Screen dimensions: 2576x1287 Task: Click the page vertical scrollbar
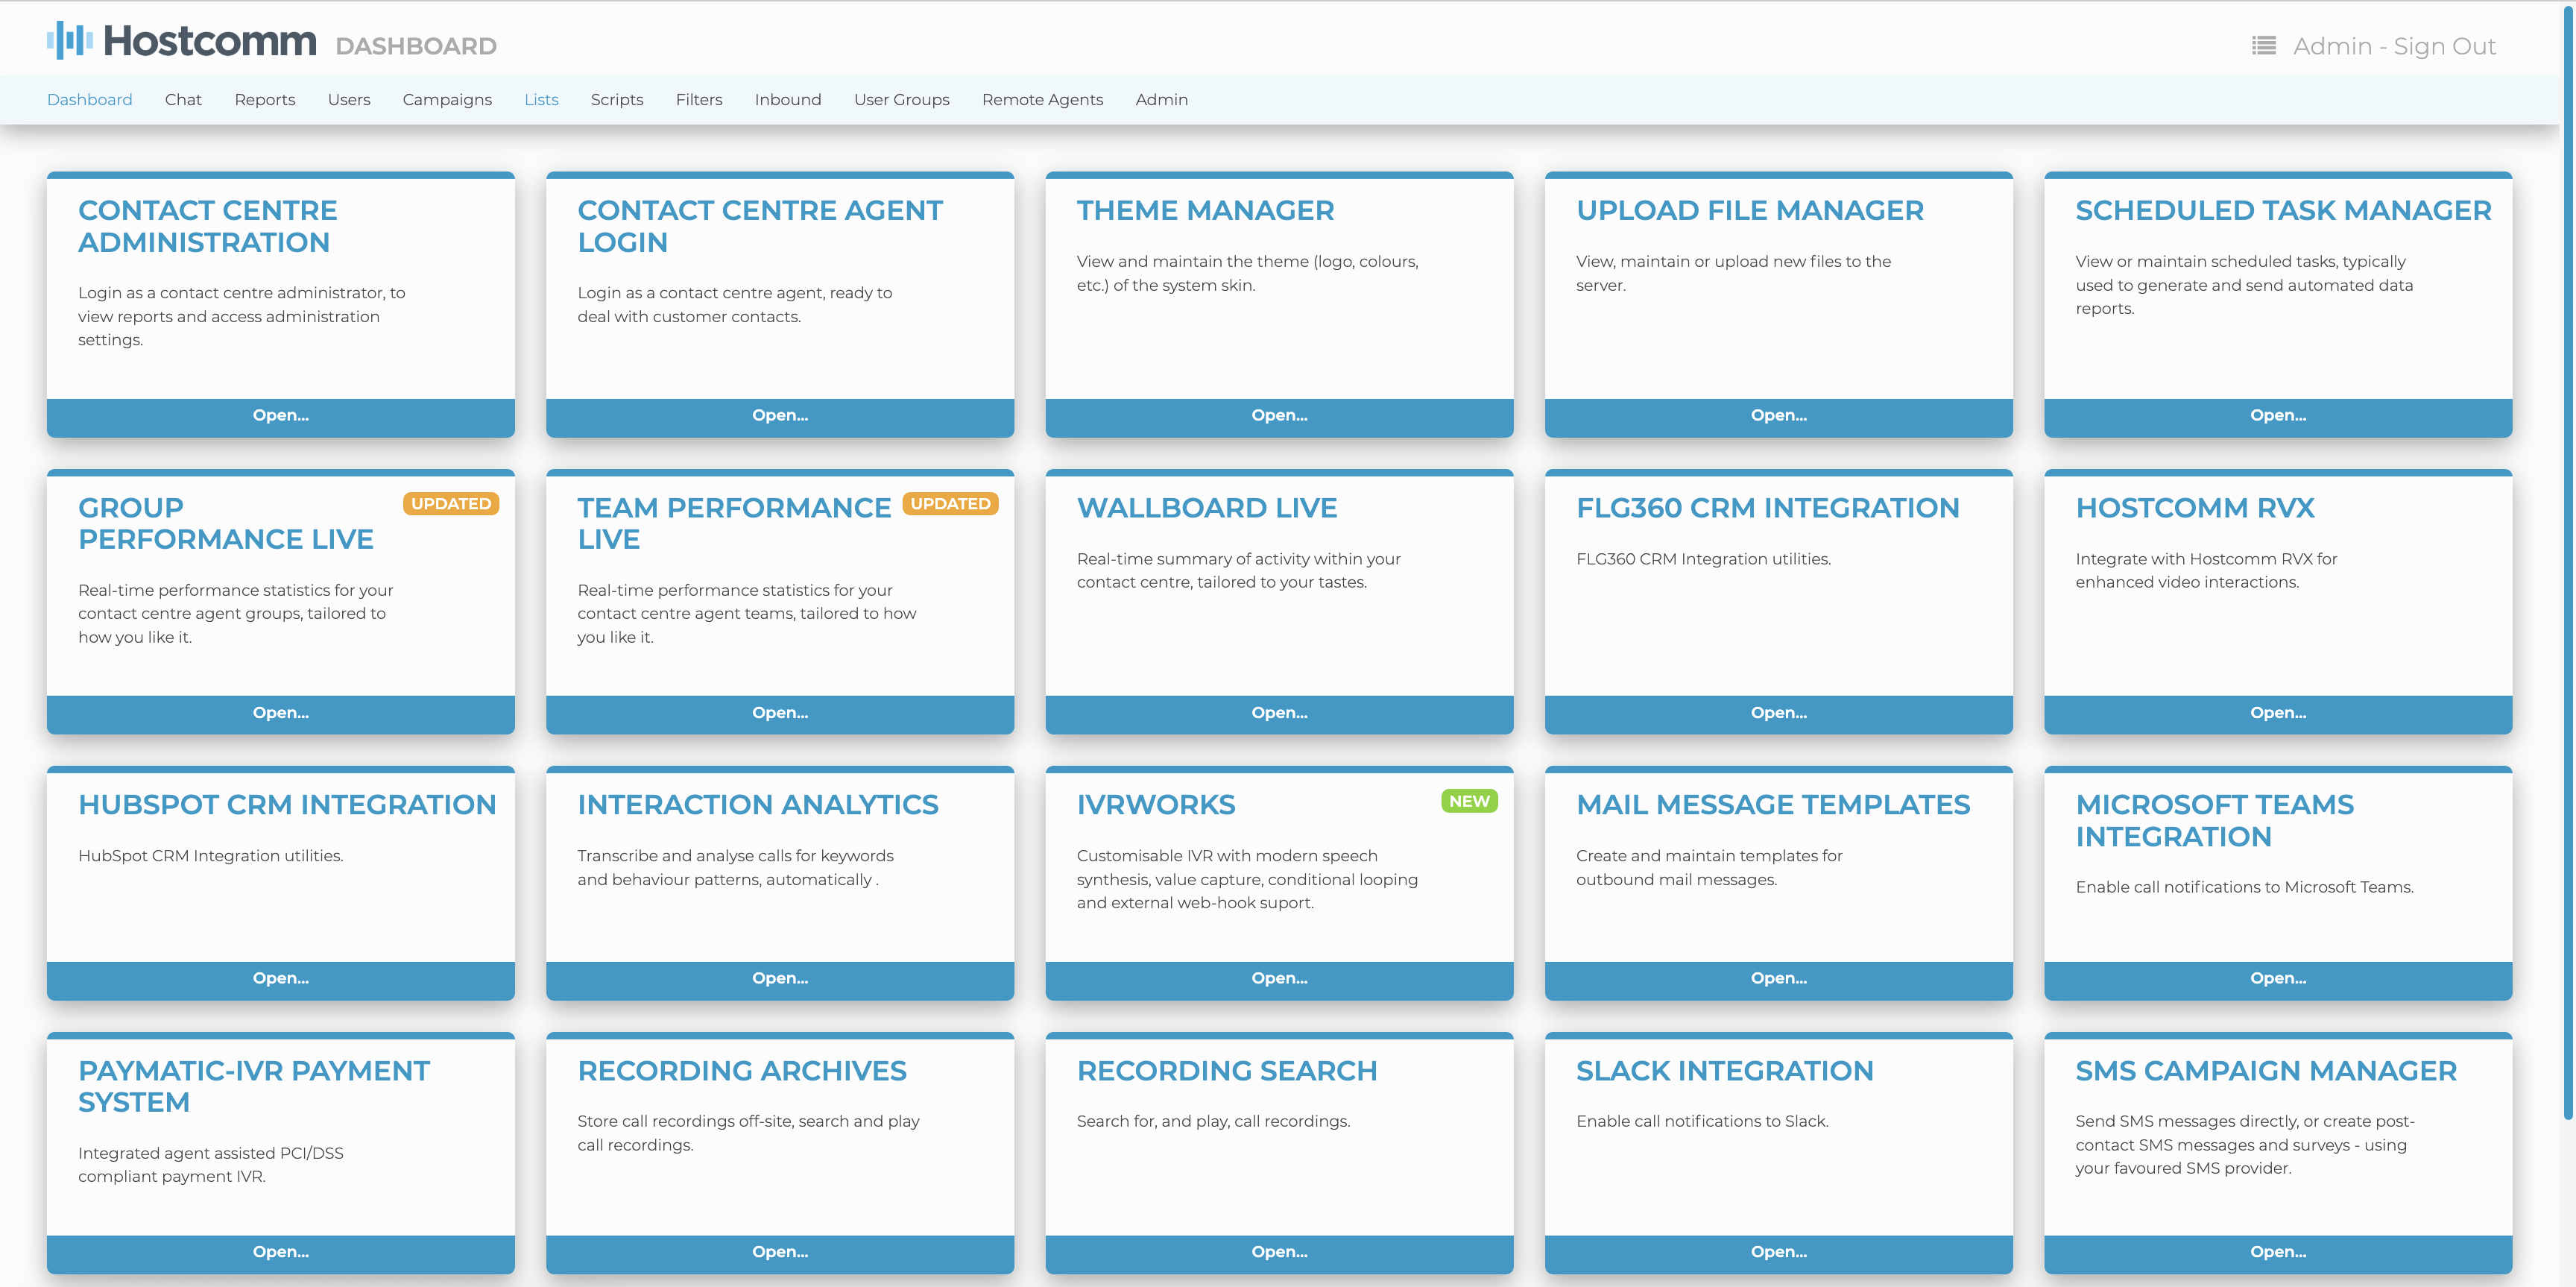tap(2567, 560)
